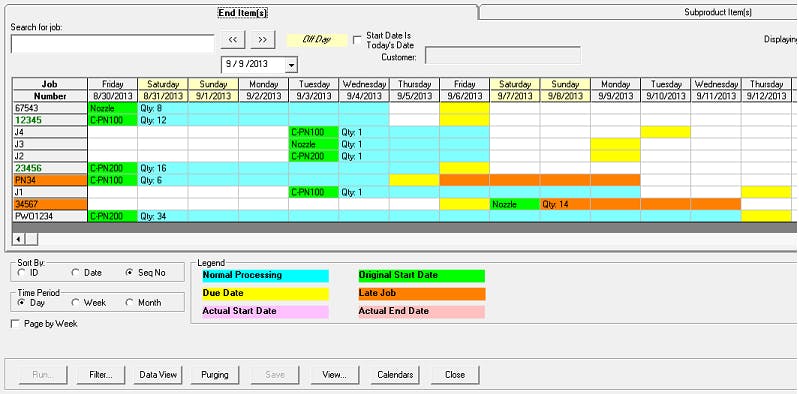Open the Filter... dialog button
The width and height of the screenshot is (799, 394).
pyautogui.click(x=100, y=375)
